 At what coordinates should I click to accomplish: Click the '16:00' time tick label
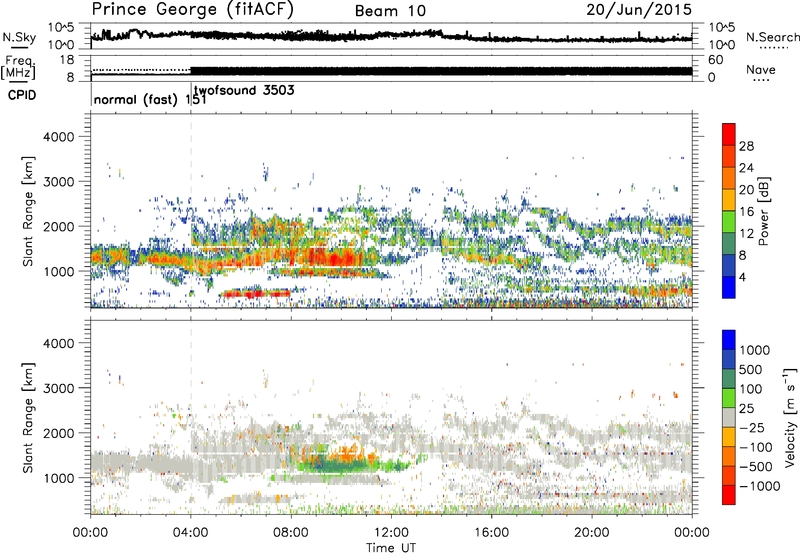click(491, 533)
